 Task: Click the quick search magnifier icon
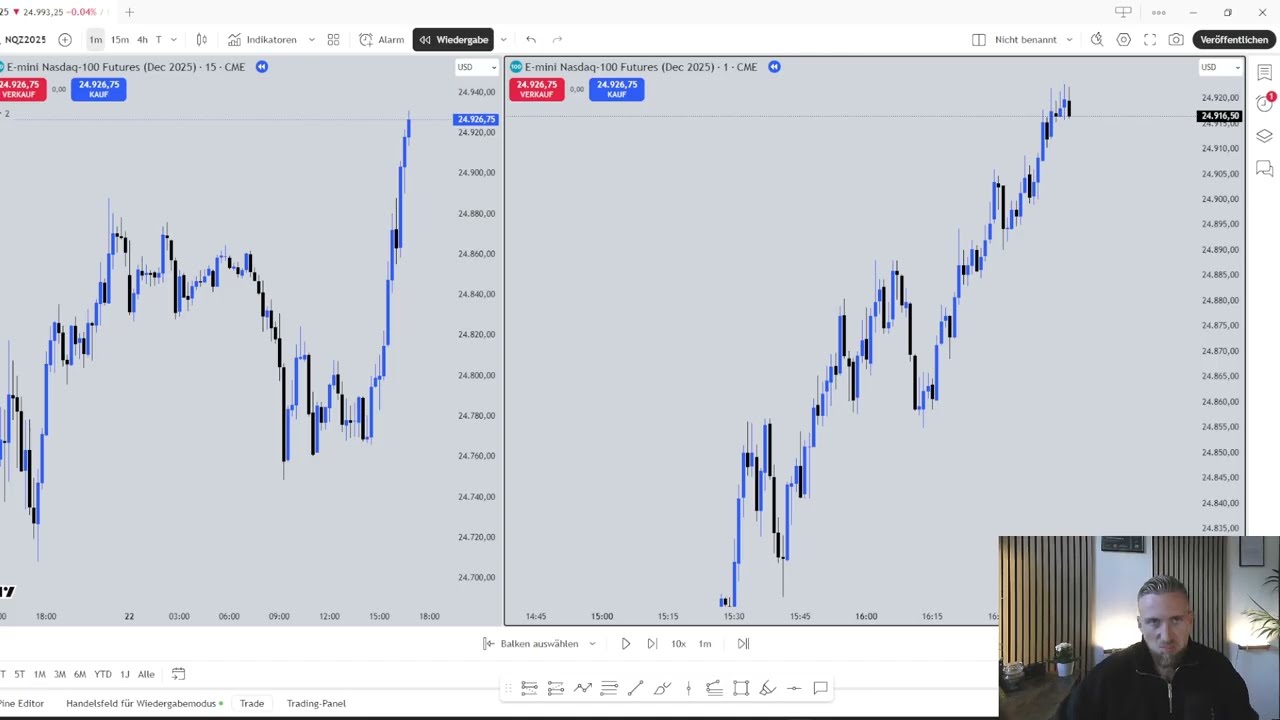(x=1097, y=40)
